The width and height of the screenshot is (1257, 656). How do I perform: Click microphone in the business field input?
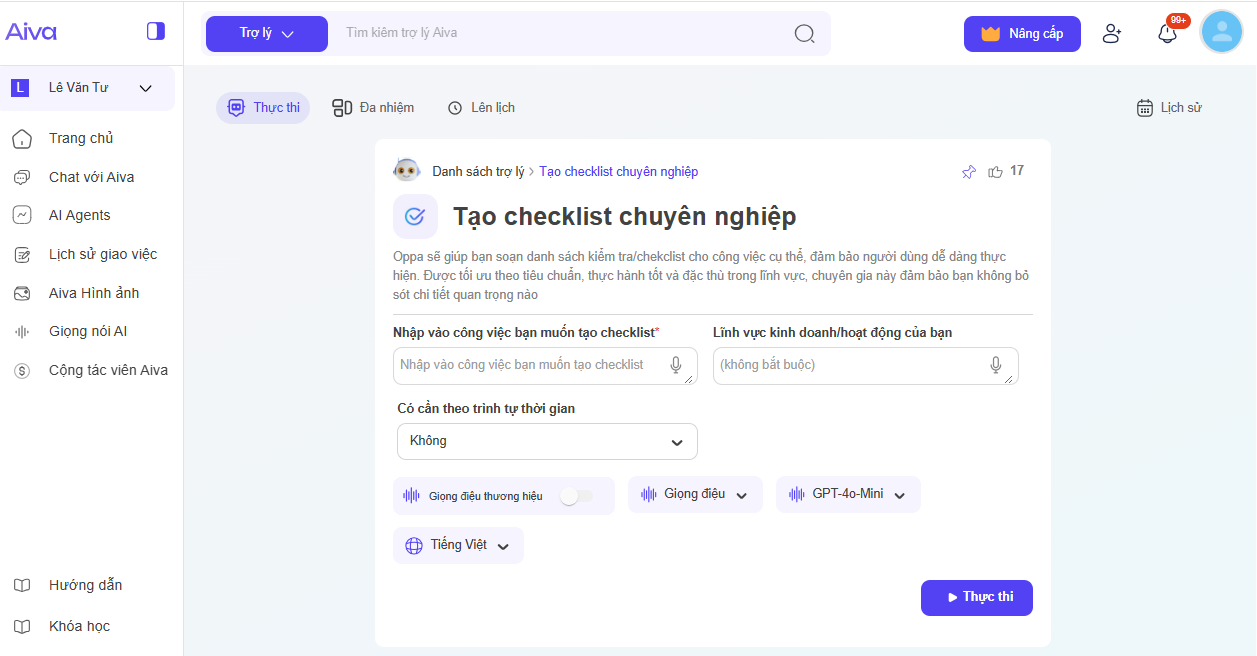click(x=996, y=365)
